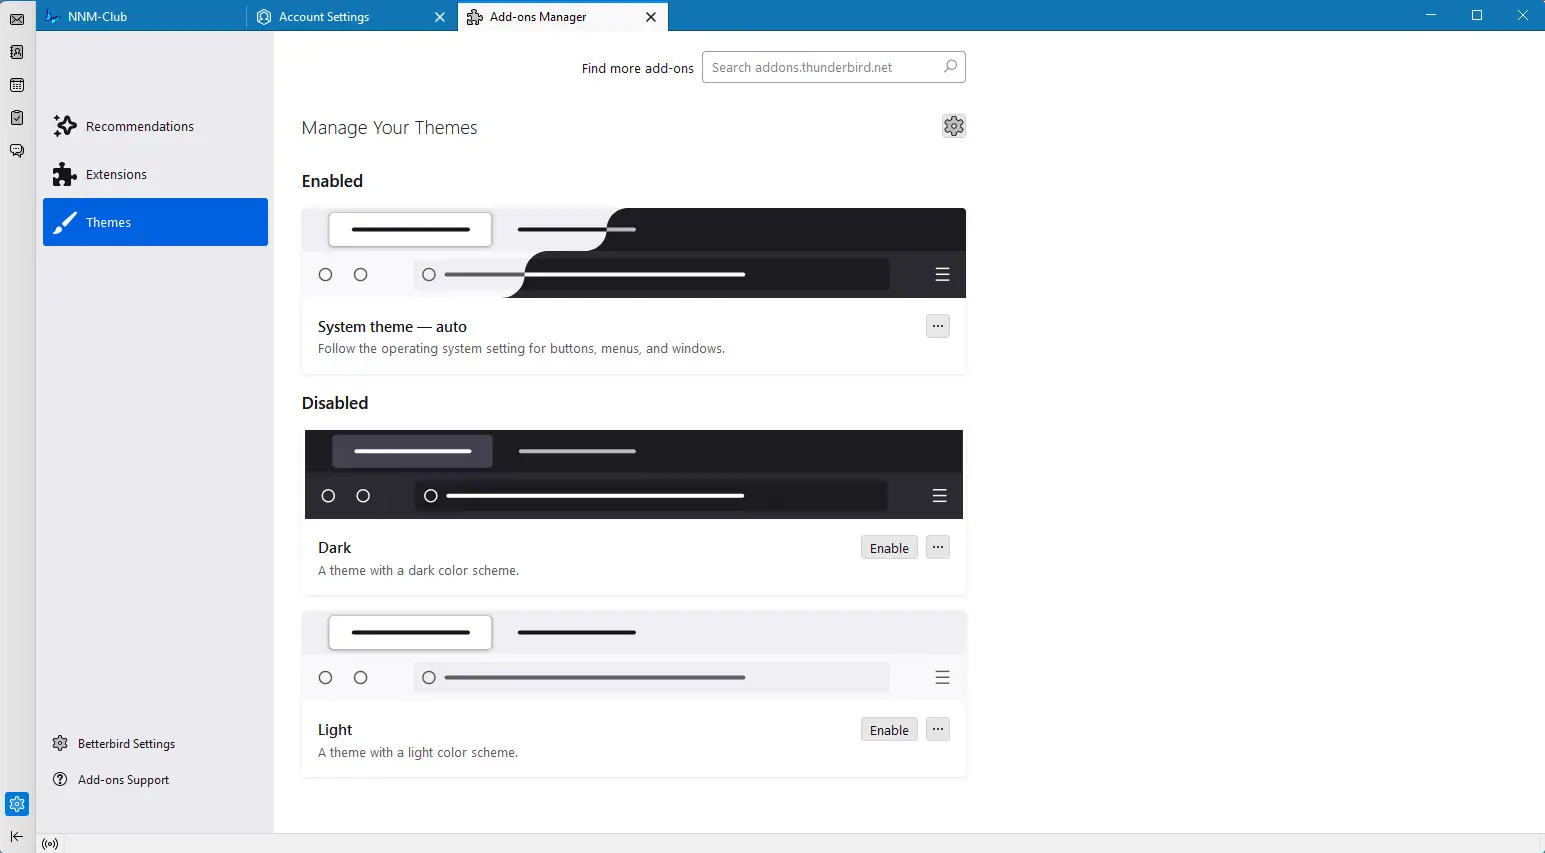
Task: Click the "Enabled" section heading
Action: tap(332, 181)
